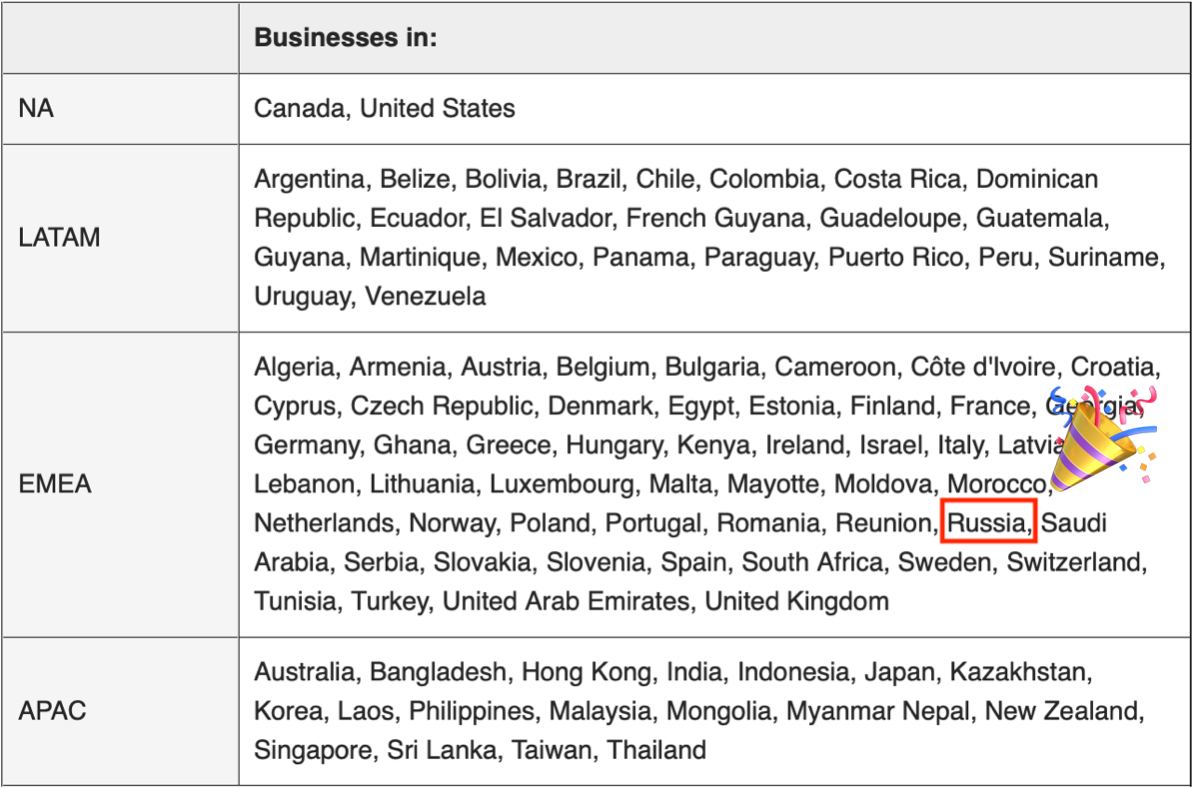Image resolution: width=1192 pixels, height=788 pixels.
Task: Select the APAC row label
Action: [x=52, y=710]
